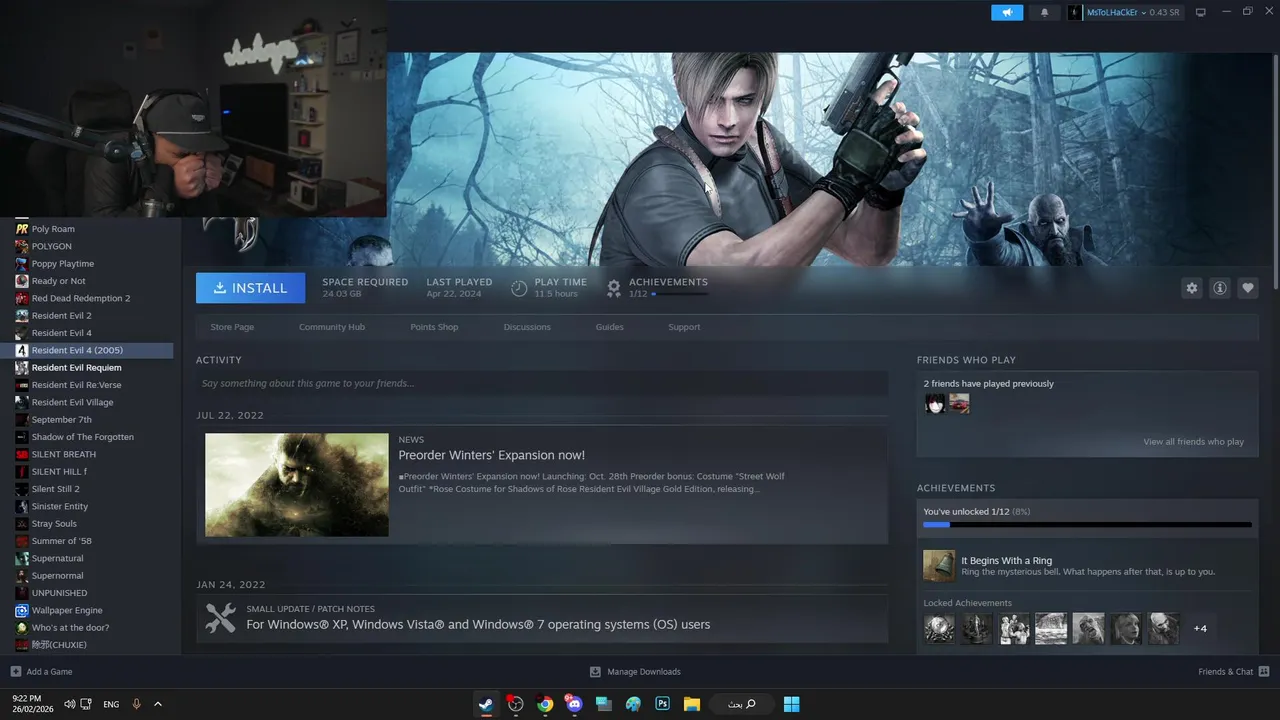This screenshot has width=1280, height=720.
Task: Add game to favorites heart icon
Action: [x=1248, y=288]
